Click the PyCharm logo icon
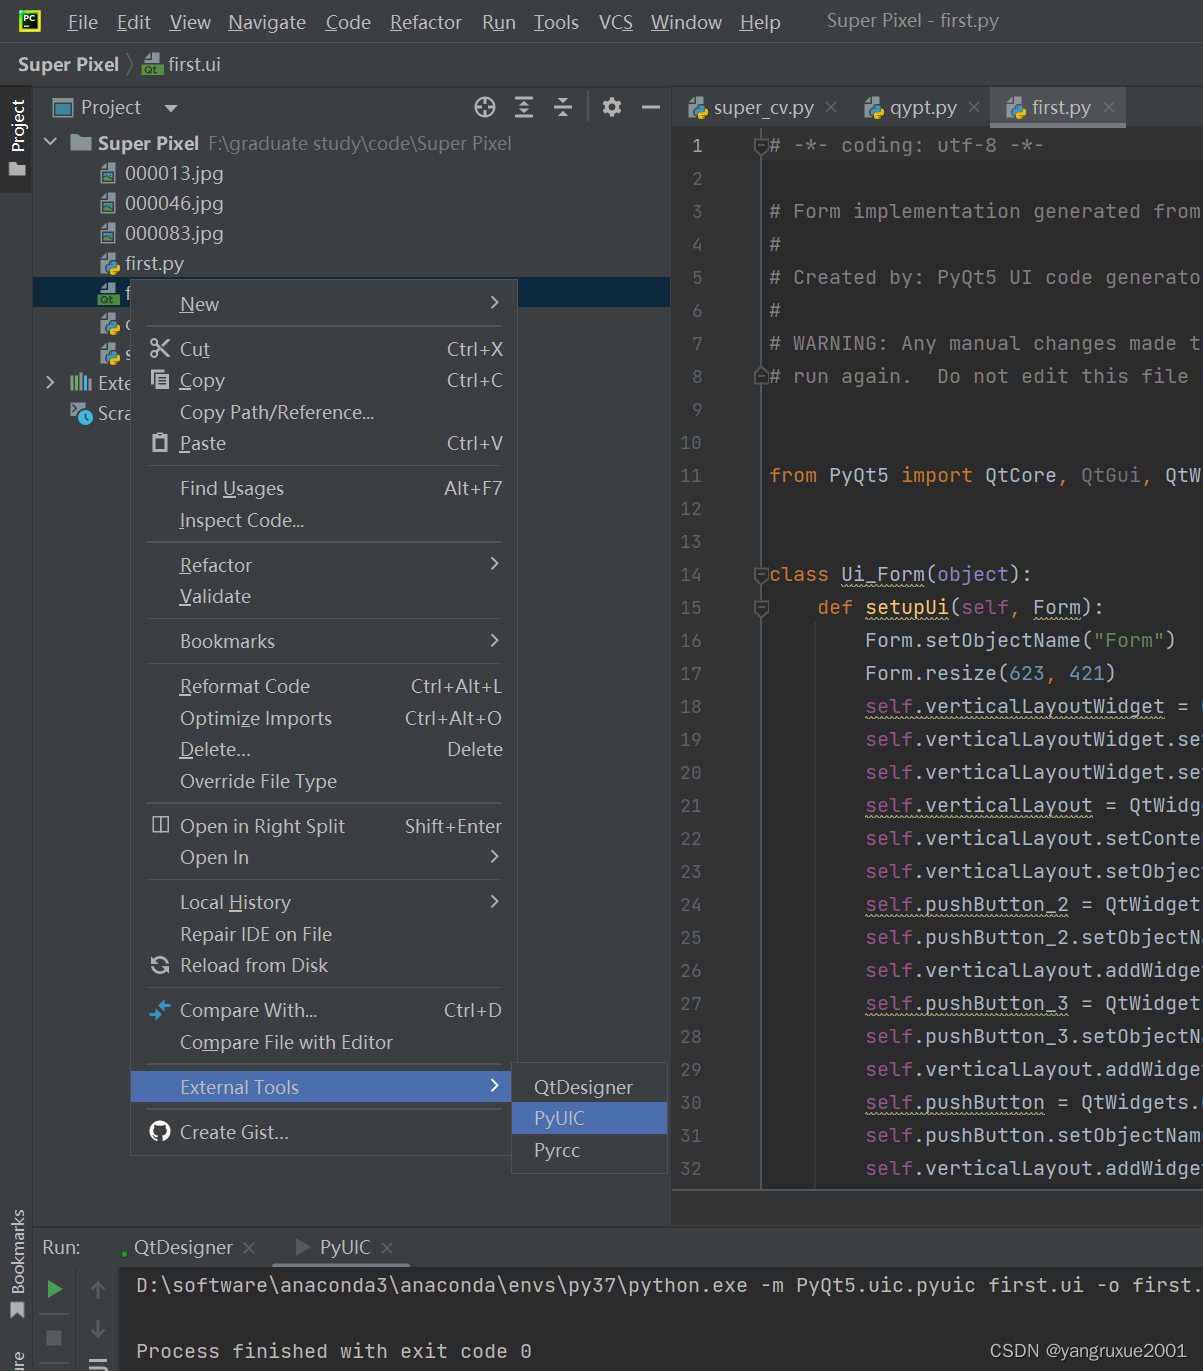 [30, 21]
